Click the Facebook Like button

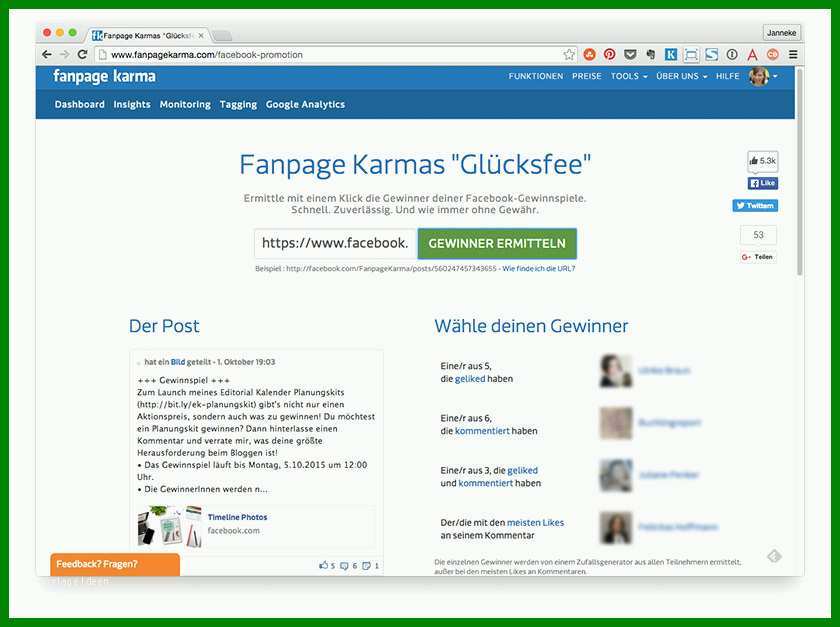coord(763,183)
